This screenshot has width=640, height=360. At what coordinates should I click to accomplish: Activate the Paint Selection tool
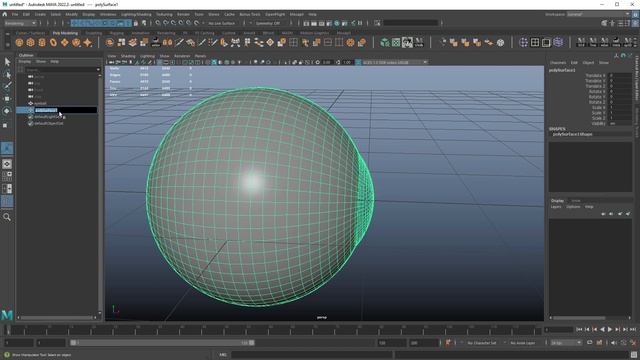coord(7,86)
